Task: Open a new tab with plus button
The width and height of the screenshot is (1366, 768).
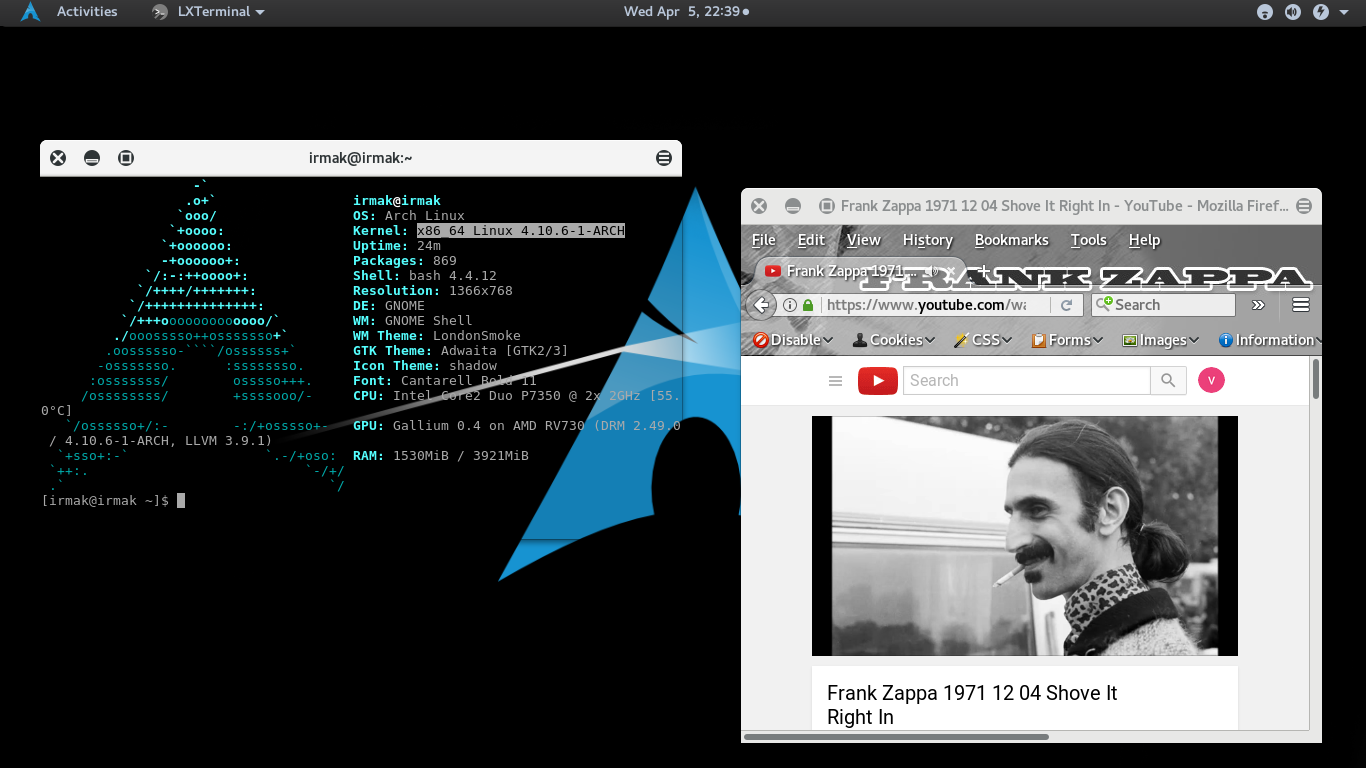Action: (984, 271)
